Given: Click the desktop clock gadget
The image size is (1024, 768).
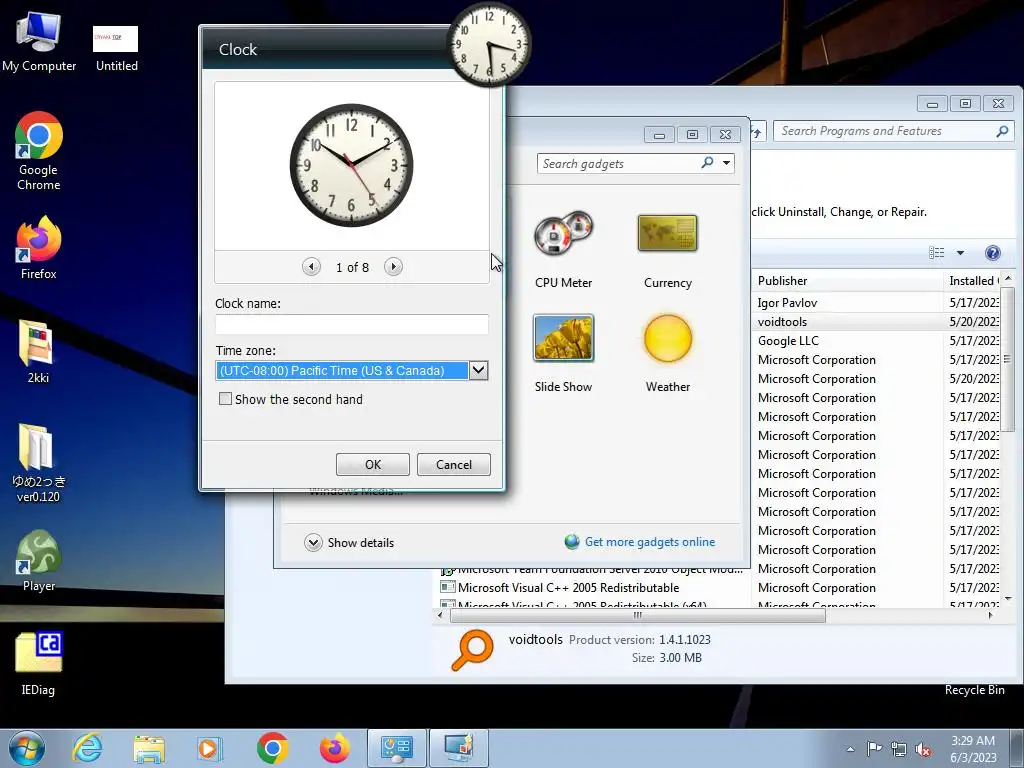Looking at the screenshot, I should tap(488, 44).
